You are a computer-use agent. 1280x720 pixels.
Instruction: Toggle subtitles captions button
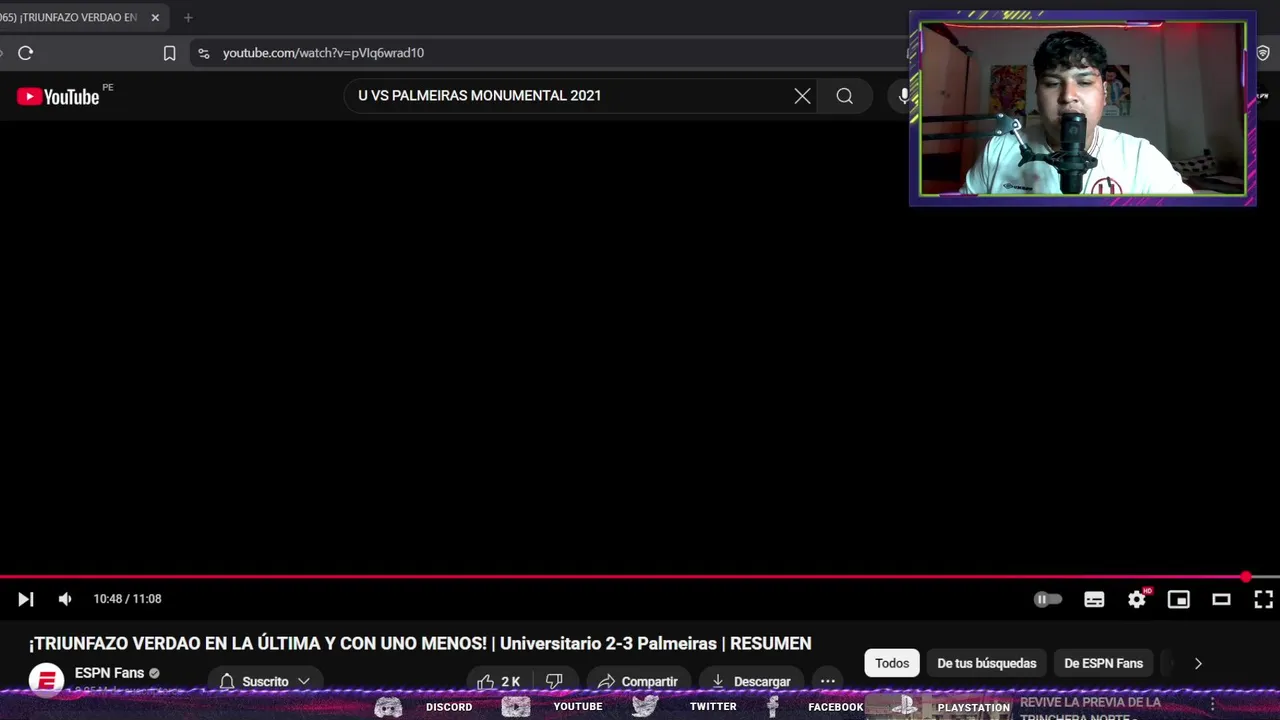[x=1094, y=599]
